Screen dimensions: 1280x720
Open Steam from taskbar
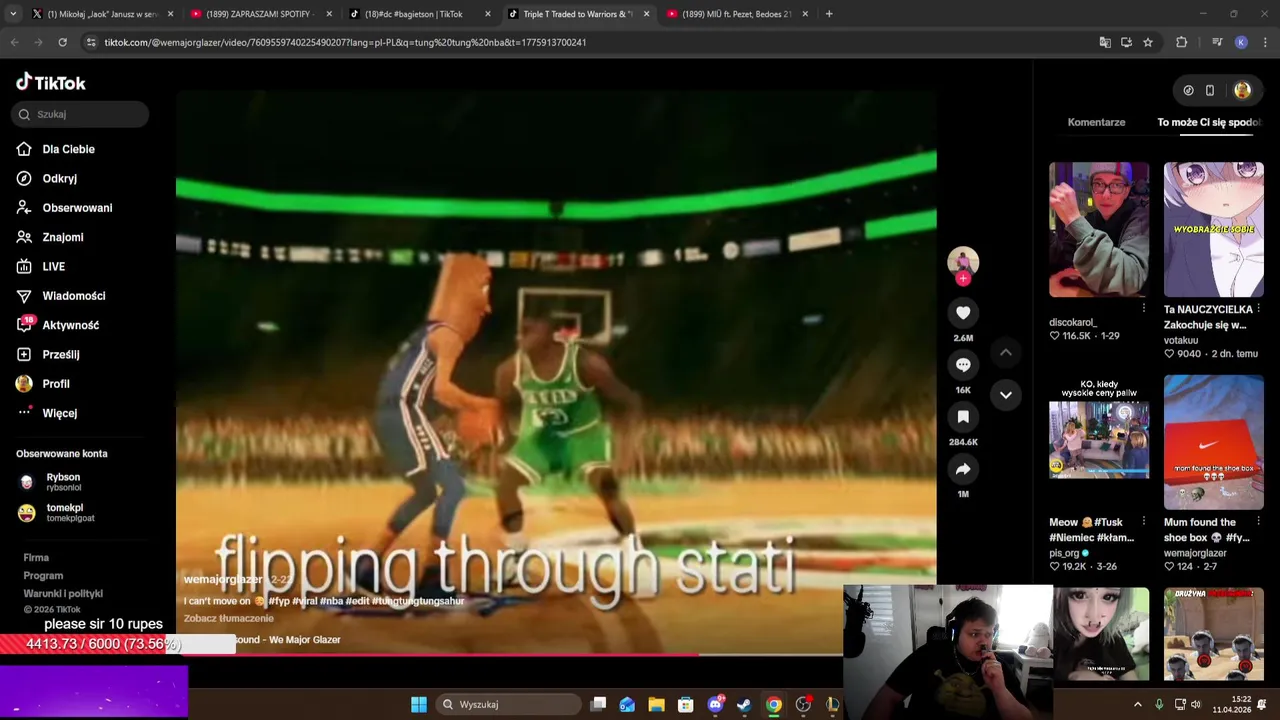744,704
